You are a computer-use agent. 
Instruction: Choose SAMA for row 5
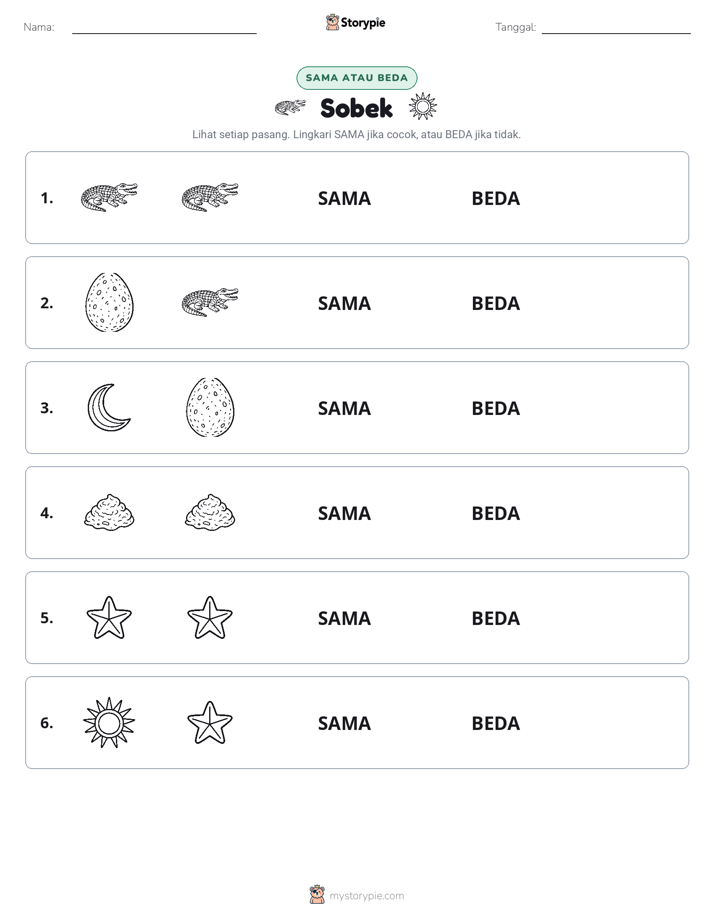click(344, 618)
